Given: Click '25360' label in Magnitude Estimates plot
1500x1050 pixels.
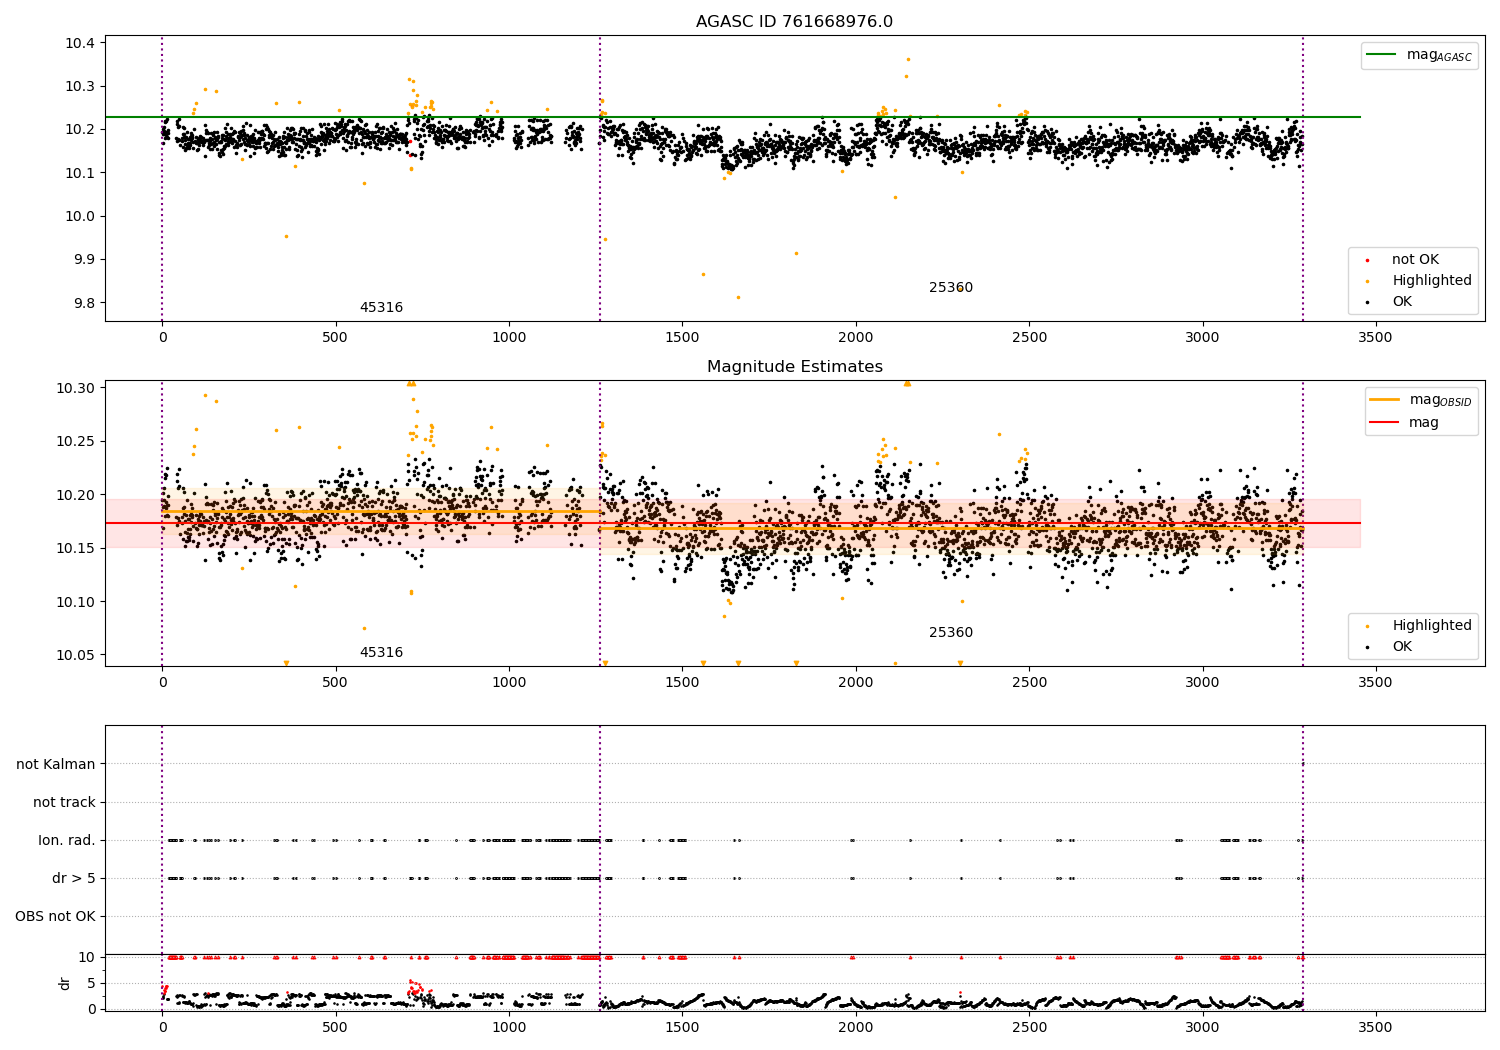Looking at the screenshot, I should pos(950,633).
